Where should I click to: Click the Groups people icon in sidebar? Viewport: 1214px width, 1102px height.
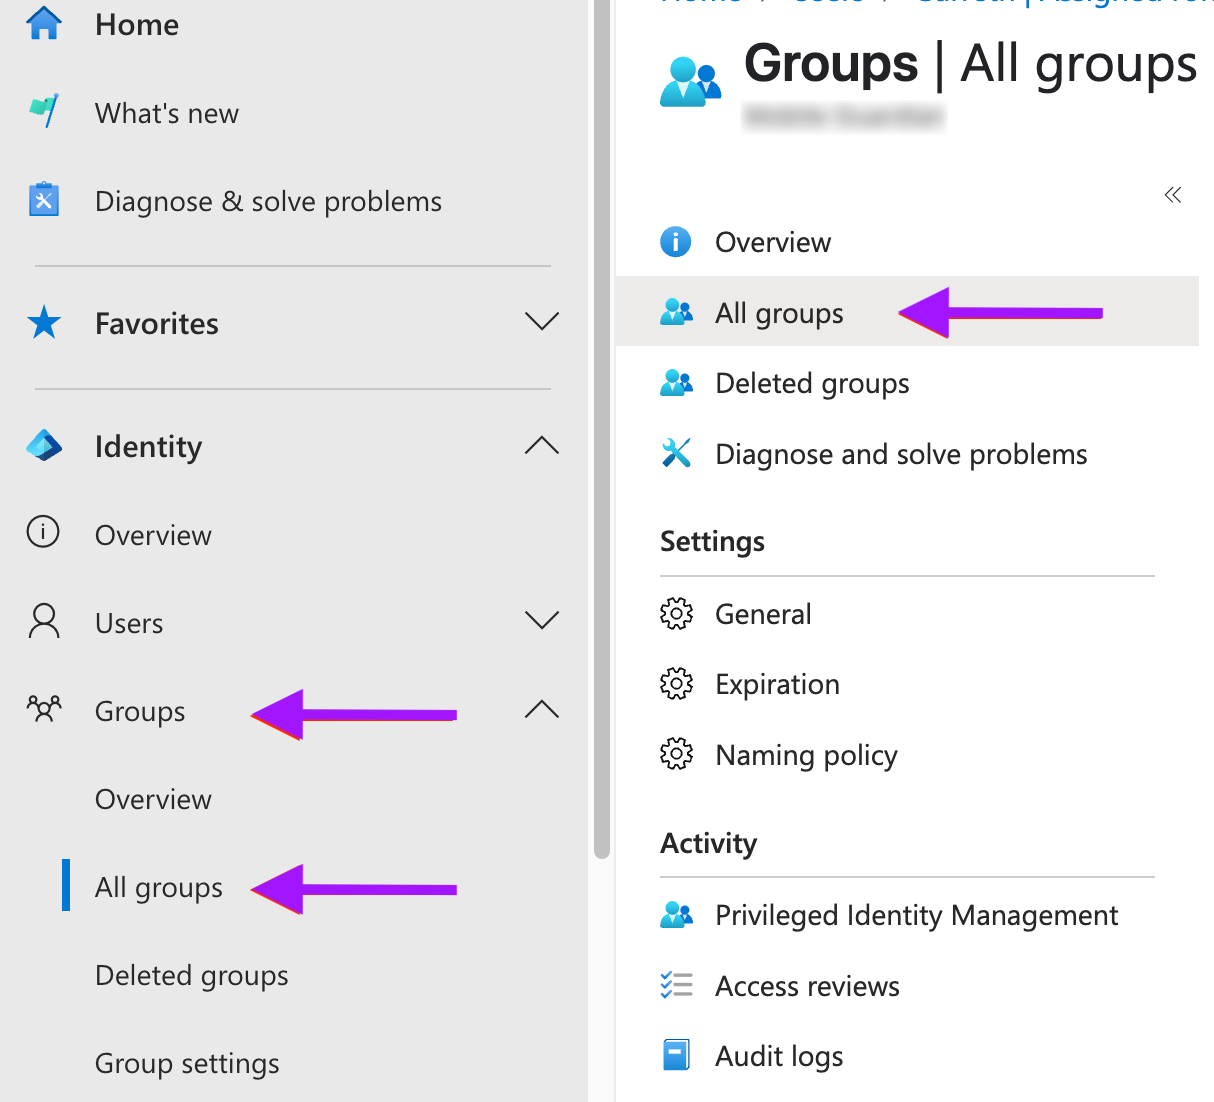[x=43, y=710]
